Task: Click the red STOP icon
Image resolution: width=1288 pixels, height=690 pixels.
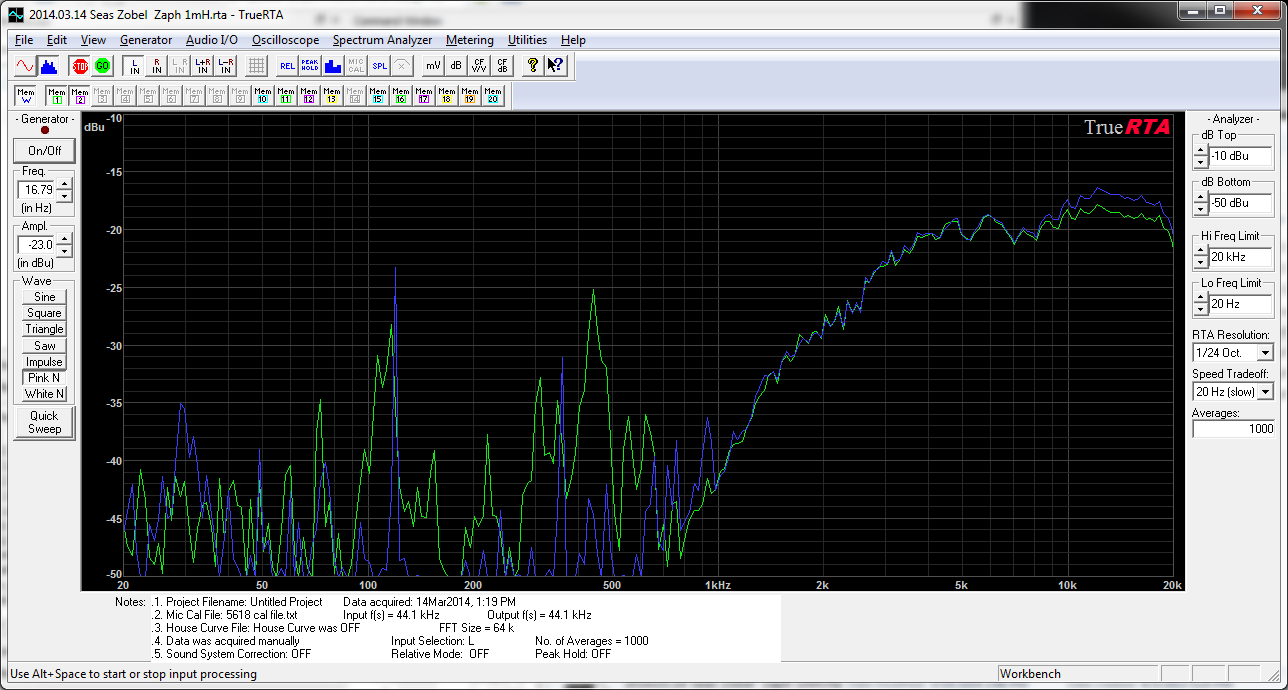Action: 81,66
